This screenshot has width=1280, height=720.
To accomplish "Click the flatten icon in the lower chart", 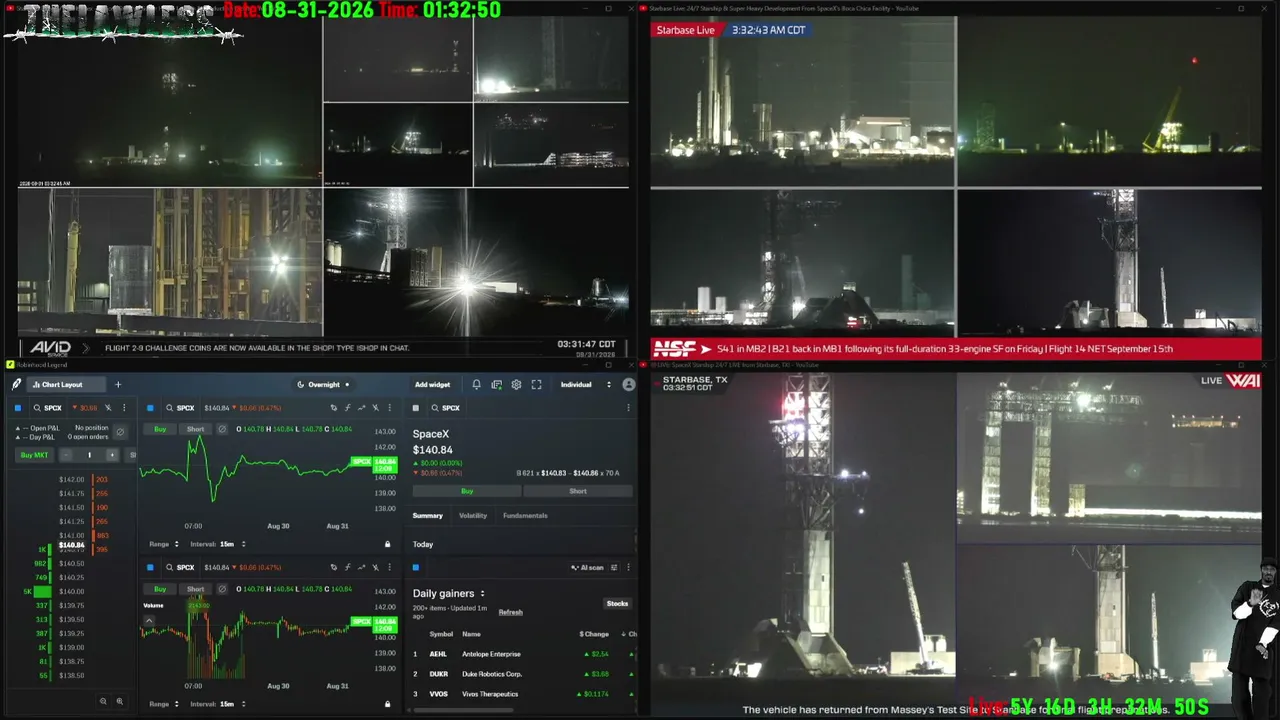I will [x=222, y=589].
